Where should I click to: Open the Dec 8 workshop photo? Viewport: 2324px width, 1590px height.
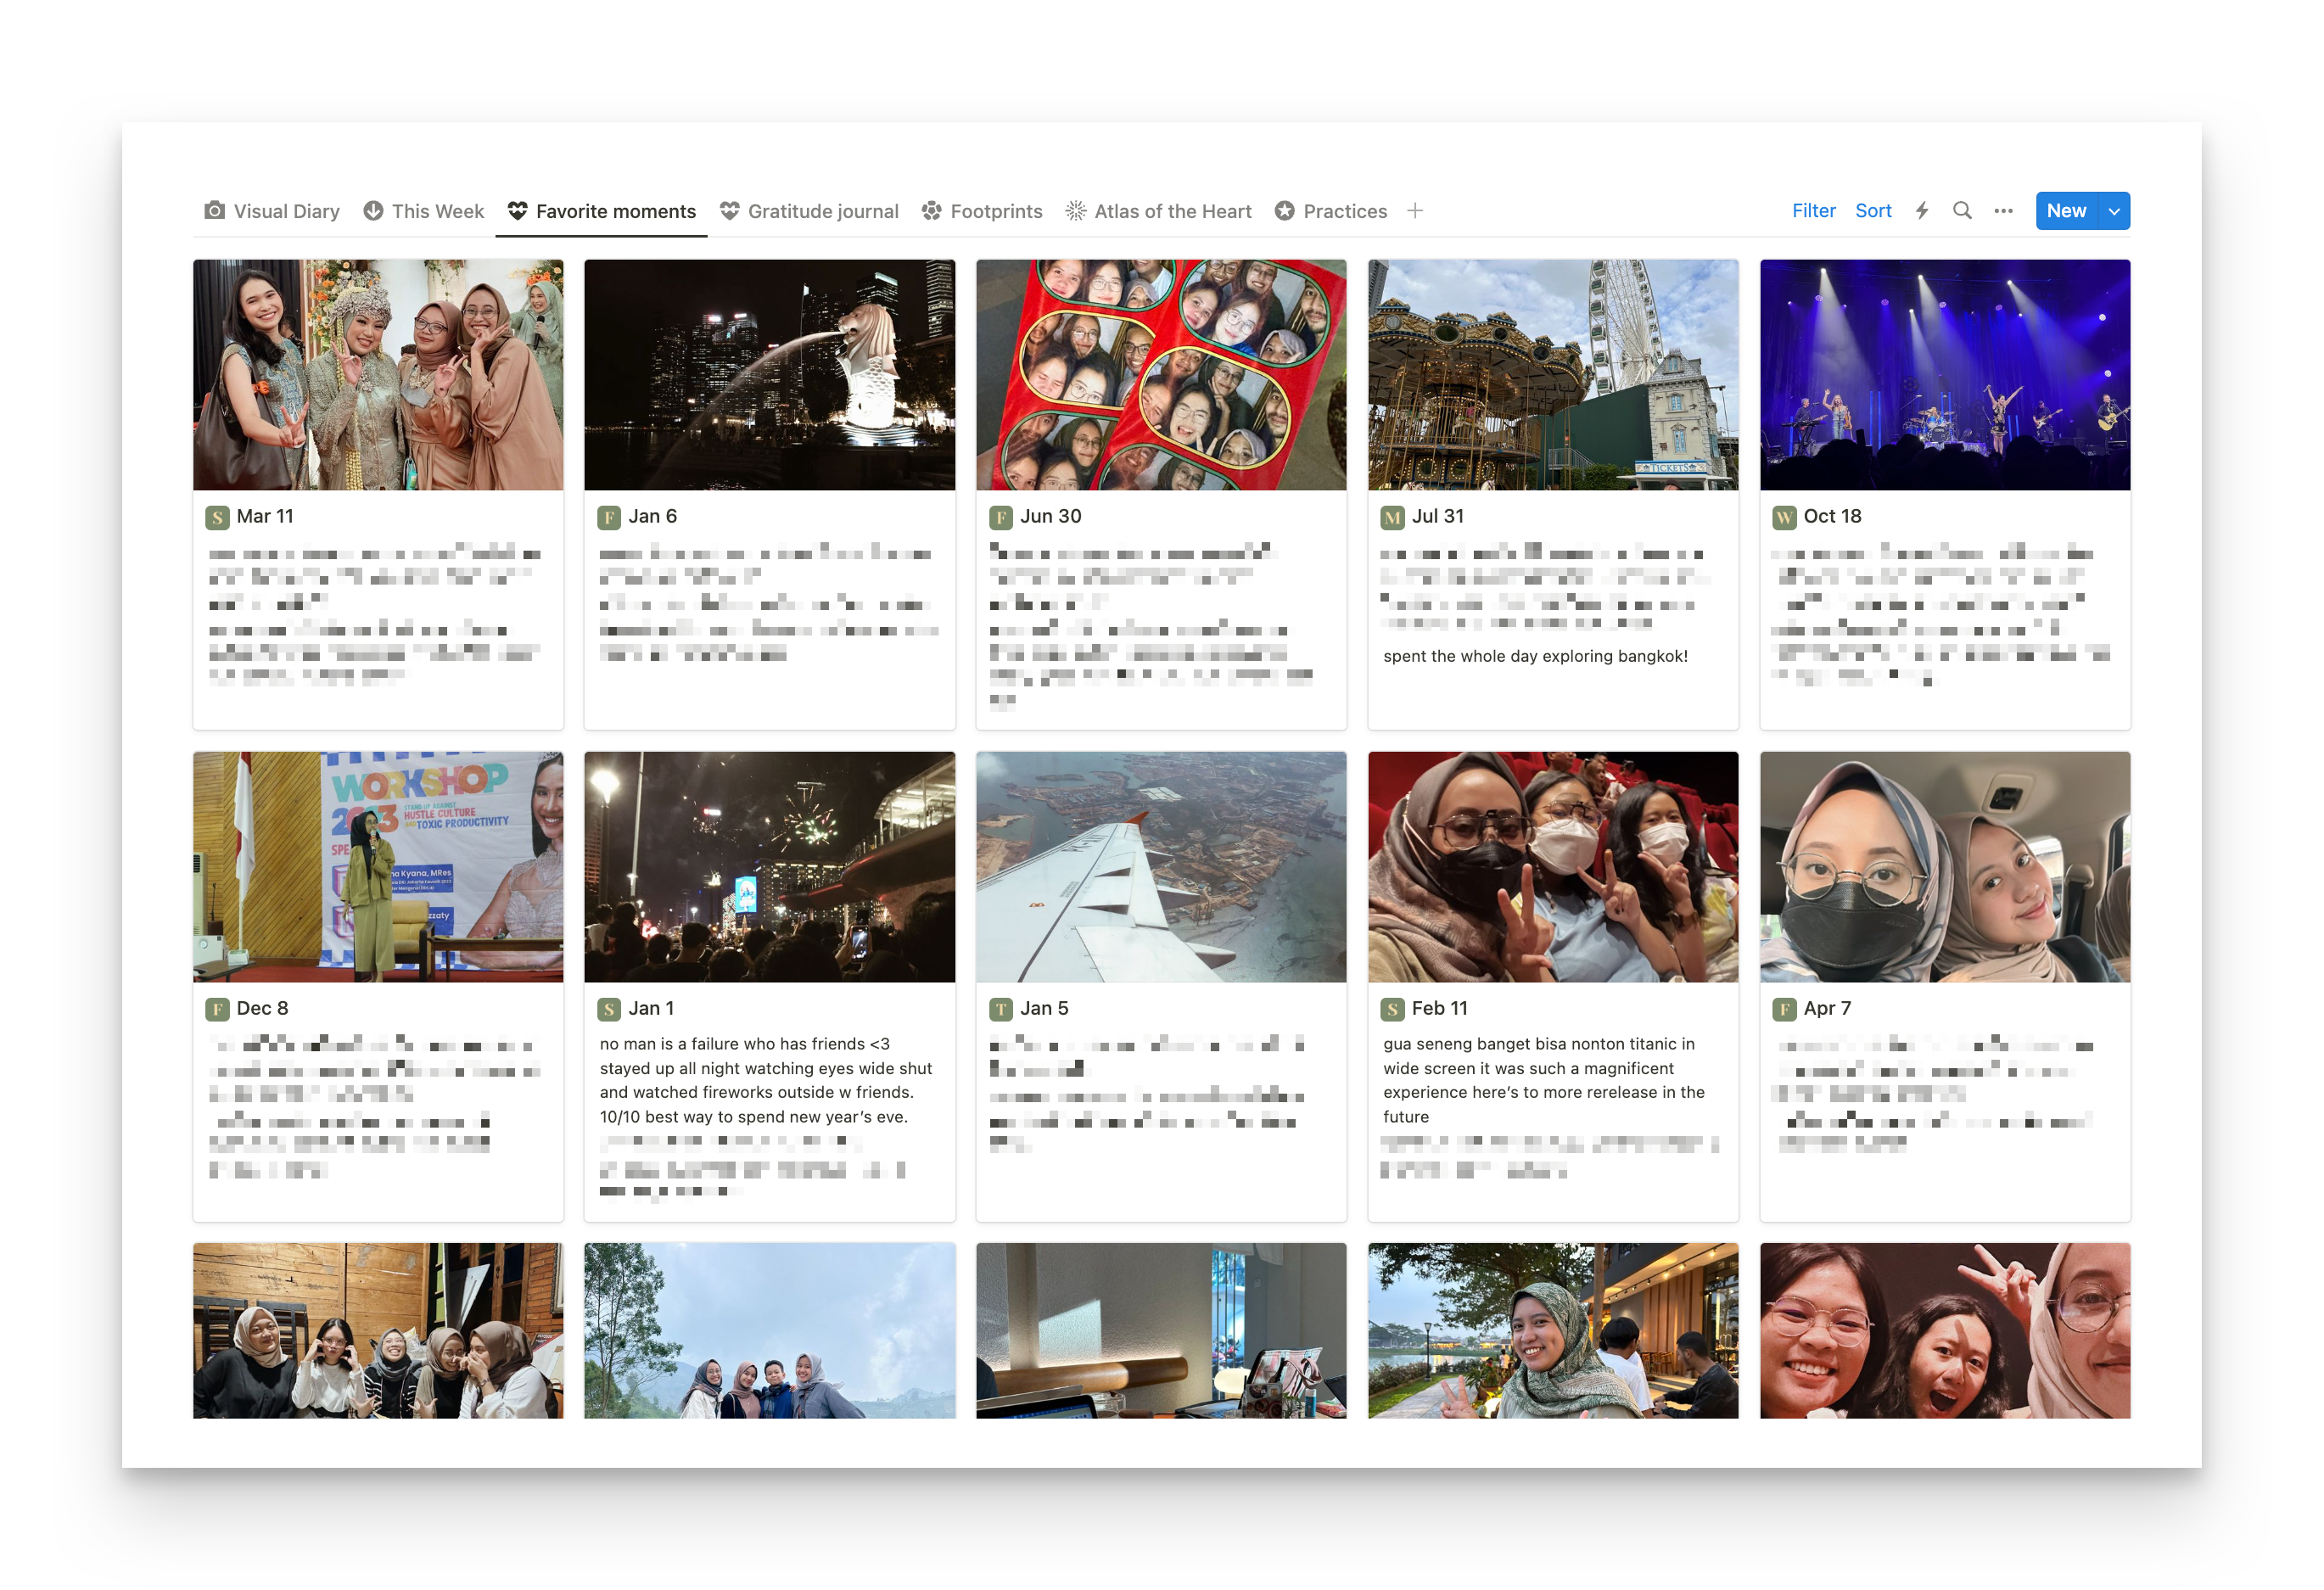coord(378,867)
